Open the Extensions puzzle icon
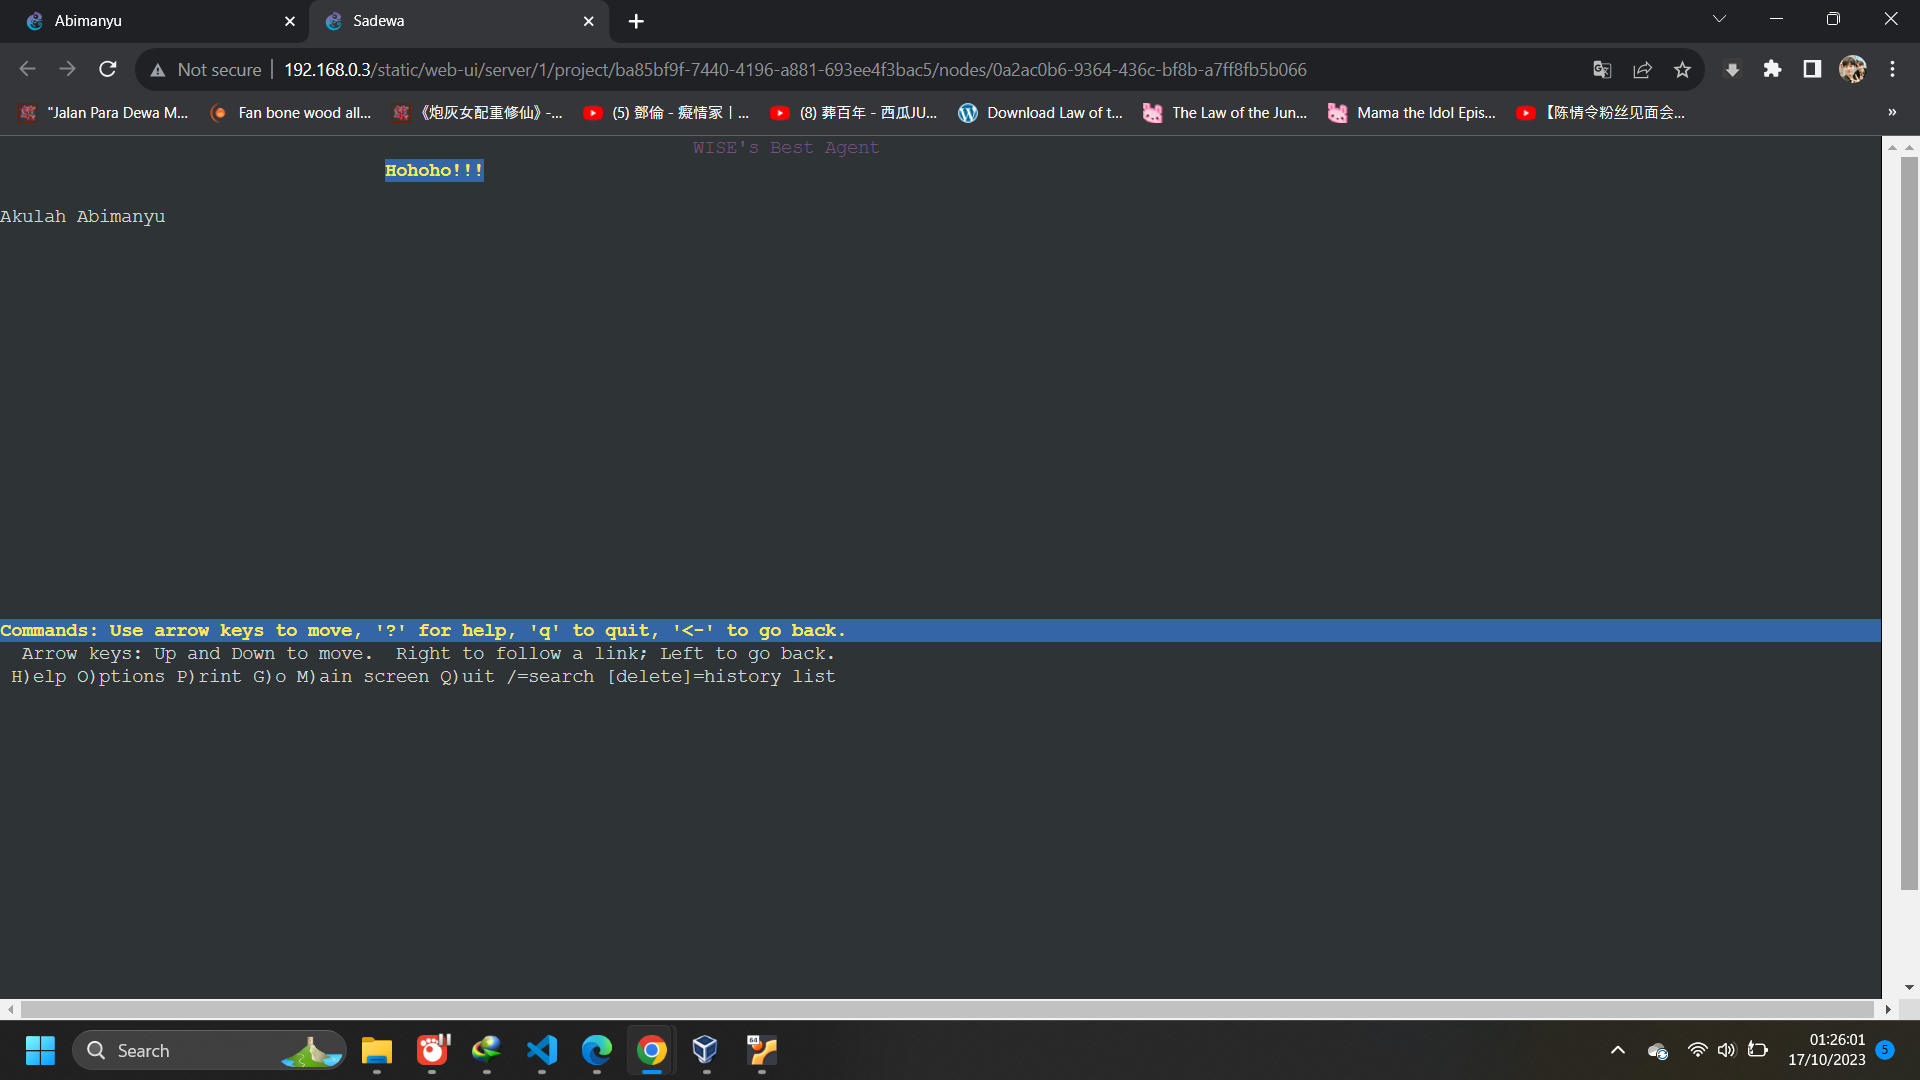Image resolution: width=1920 pixels, height=1080 pixels. tap(1772, 69)
